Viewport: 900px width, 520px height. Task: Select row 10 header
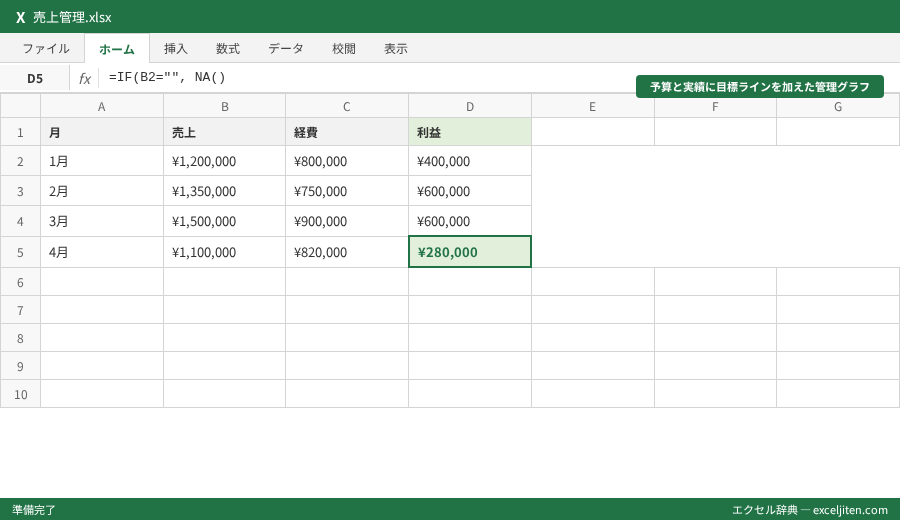(20, 394)
